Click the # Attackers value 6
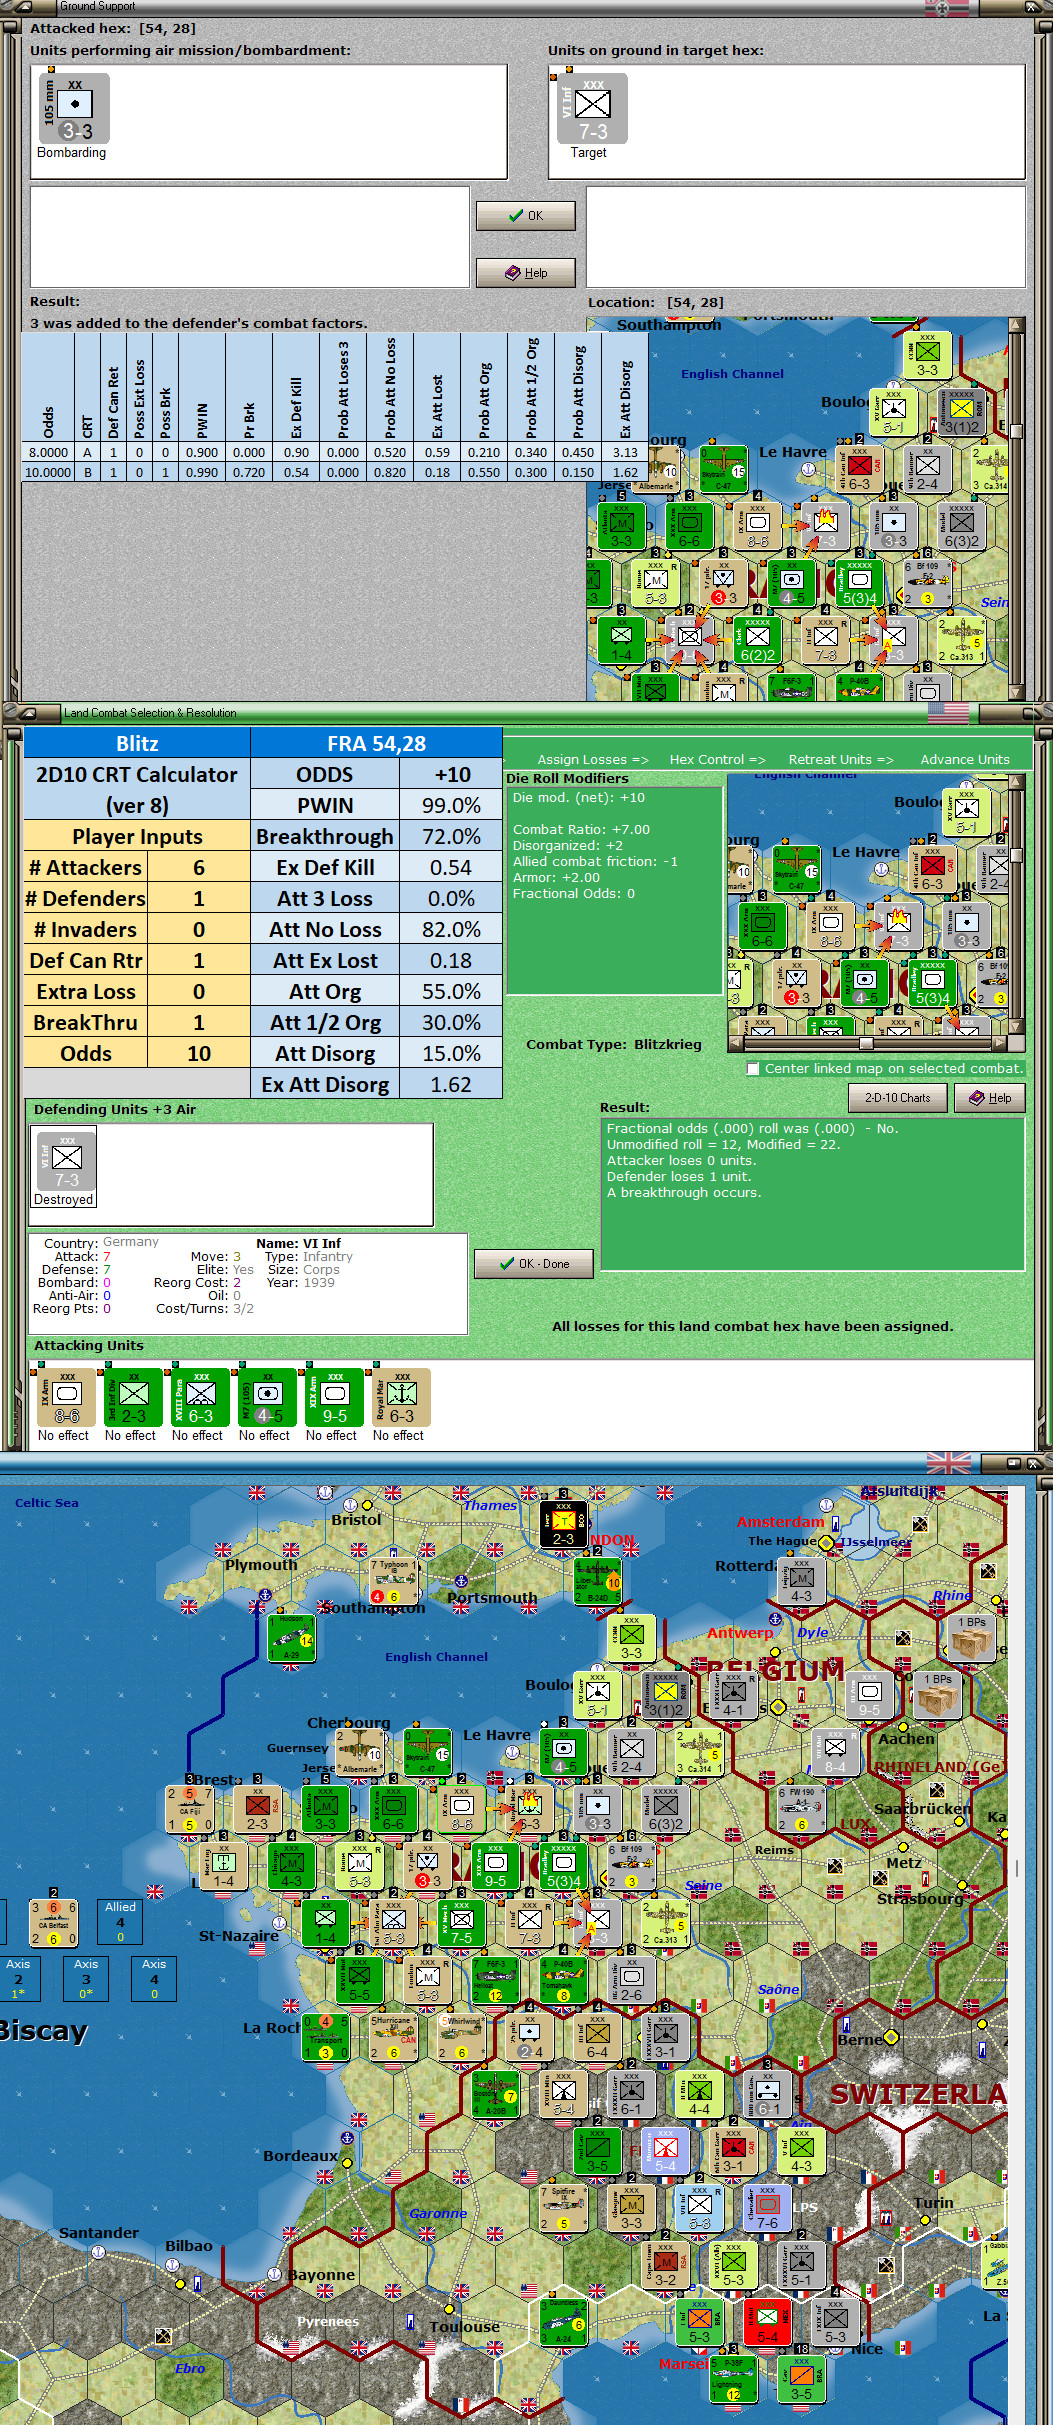Screen dimensions: 1053x2425 point(199,868)
